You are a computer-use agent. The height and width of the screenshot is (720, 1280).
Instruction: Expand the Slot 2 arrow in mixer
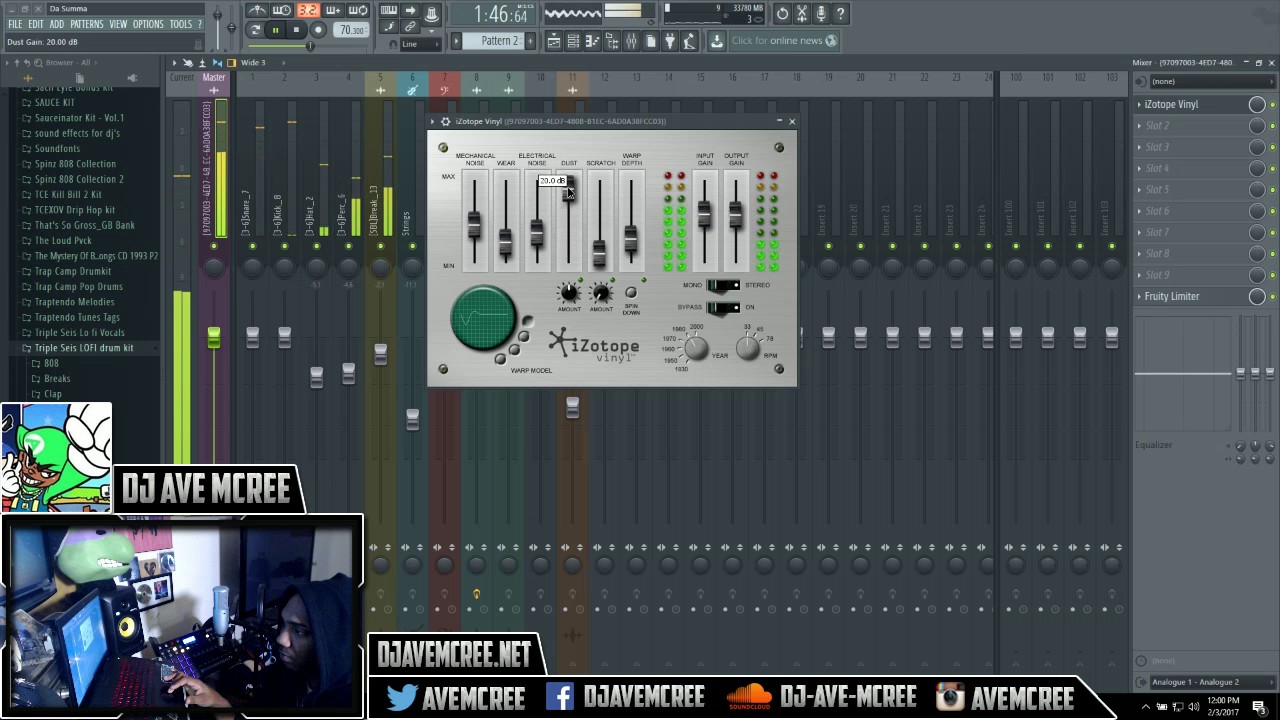1139,126
